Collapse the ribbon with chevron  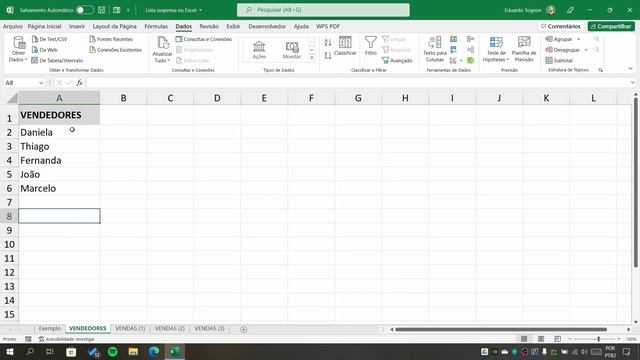coord(631,69)
